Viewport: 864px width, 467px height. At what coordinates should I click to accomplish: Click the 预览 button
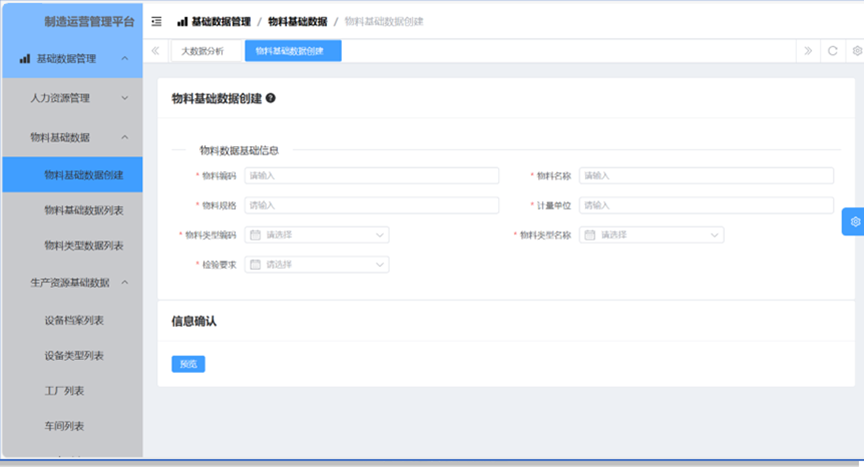pos(188,364)
